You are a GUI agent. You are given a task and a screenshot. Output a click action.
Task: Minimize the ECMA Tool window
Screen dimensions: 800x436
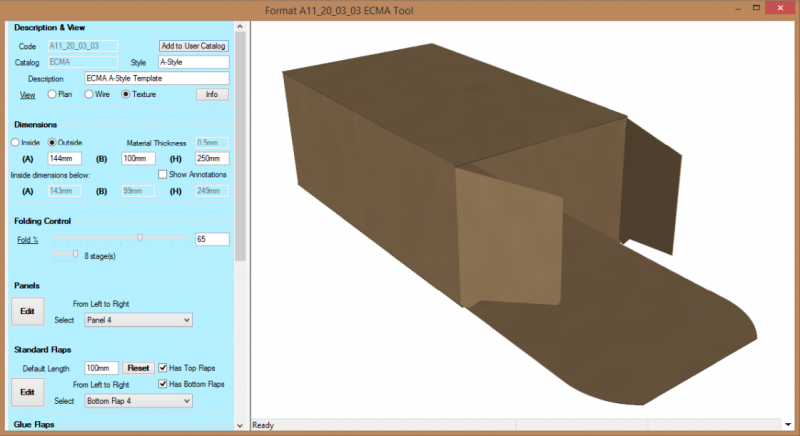[738, 9]
